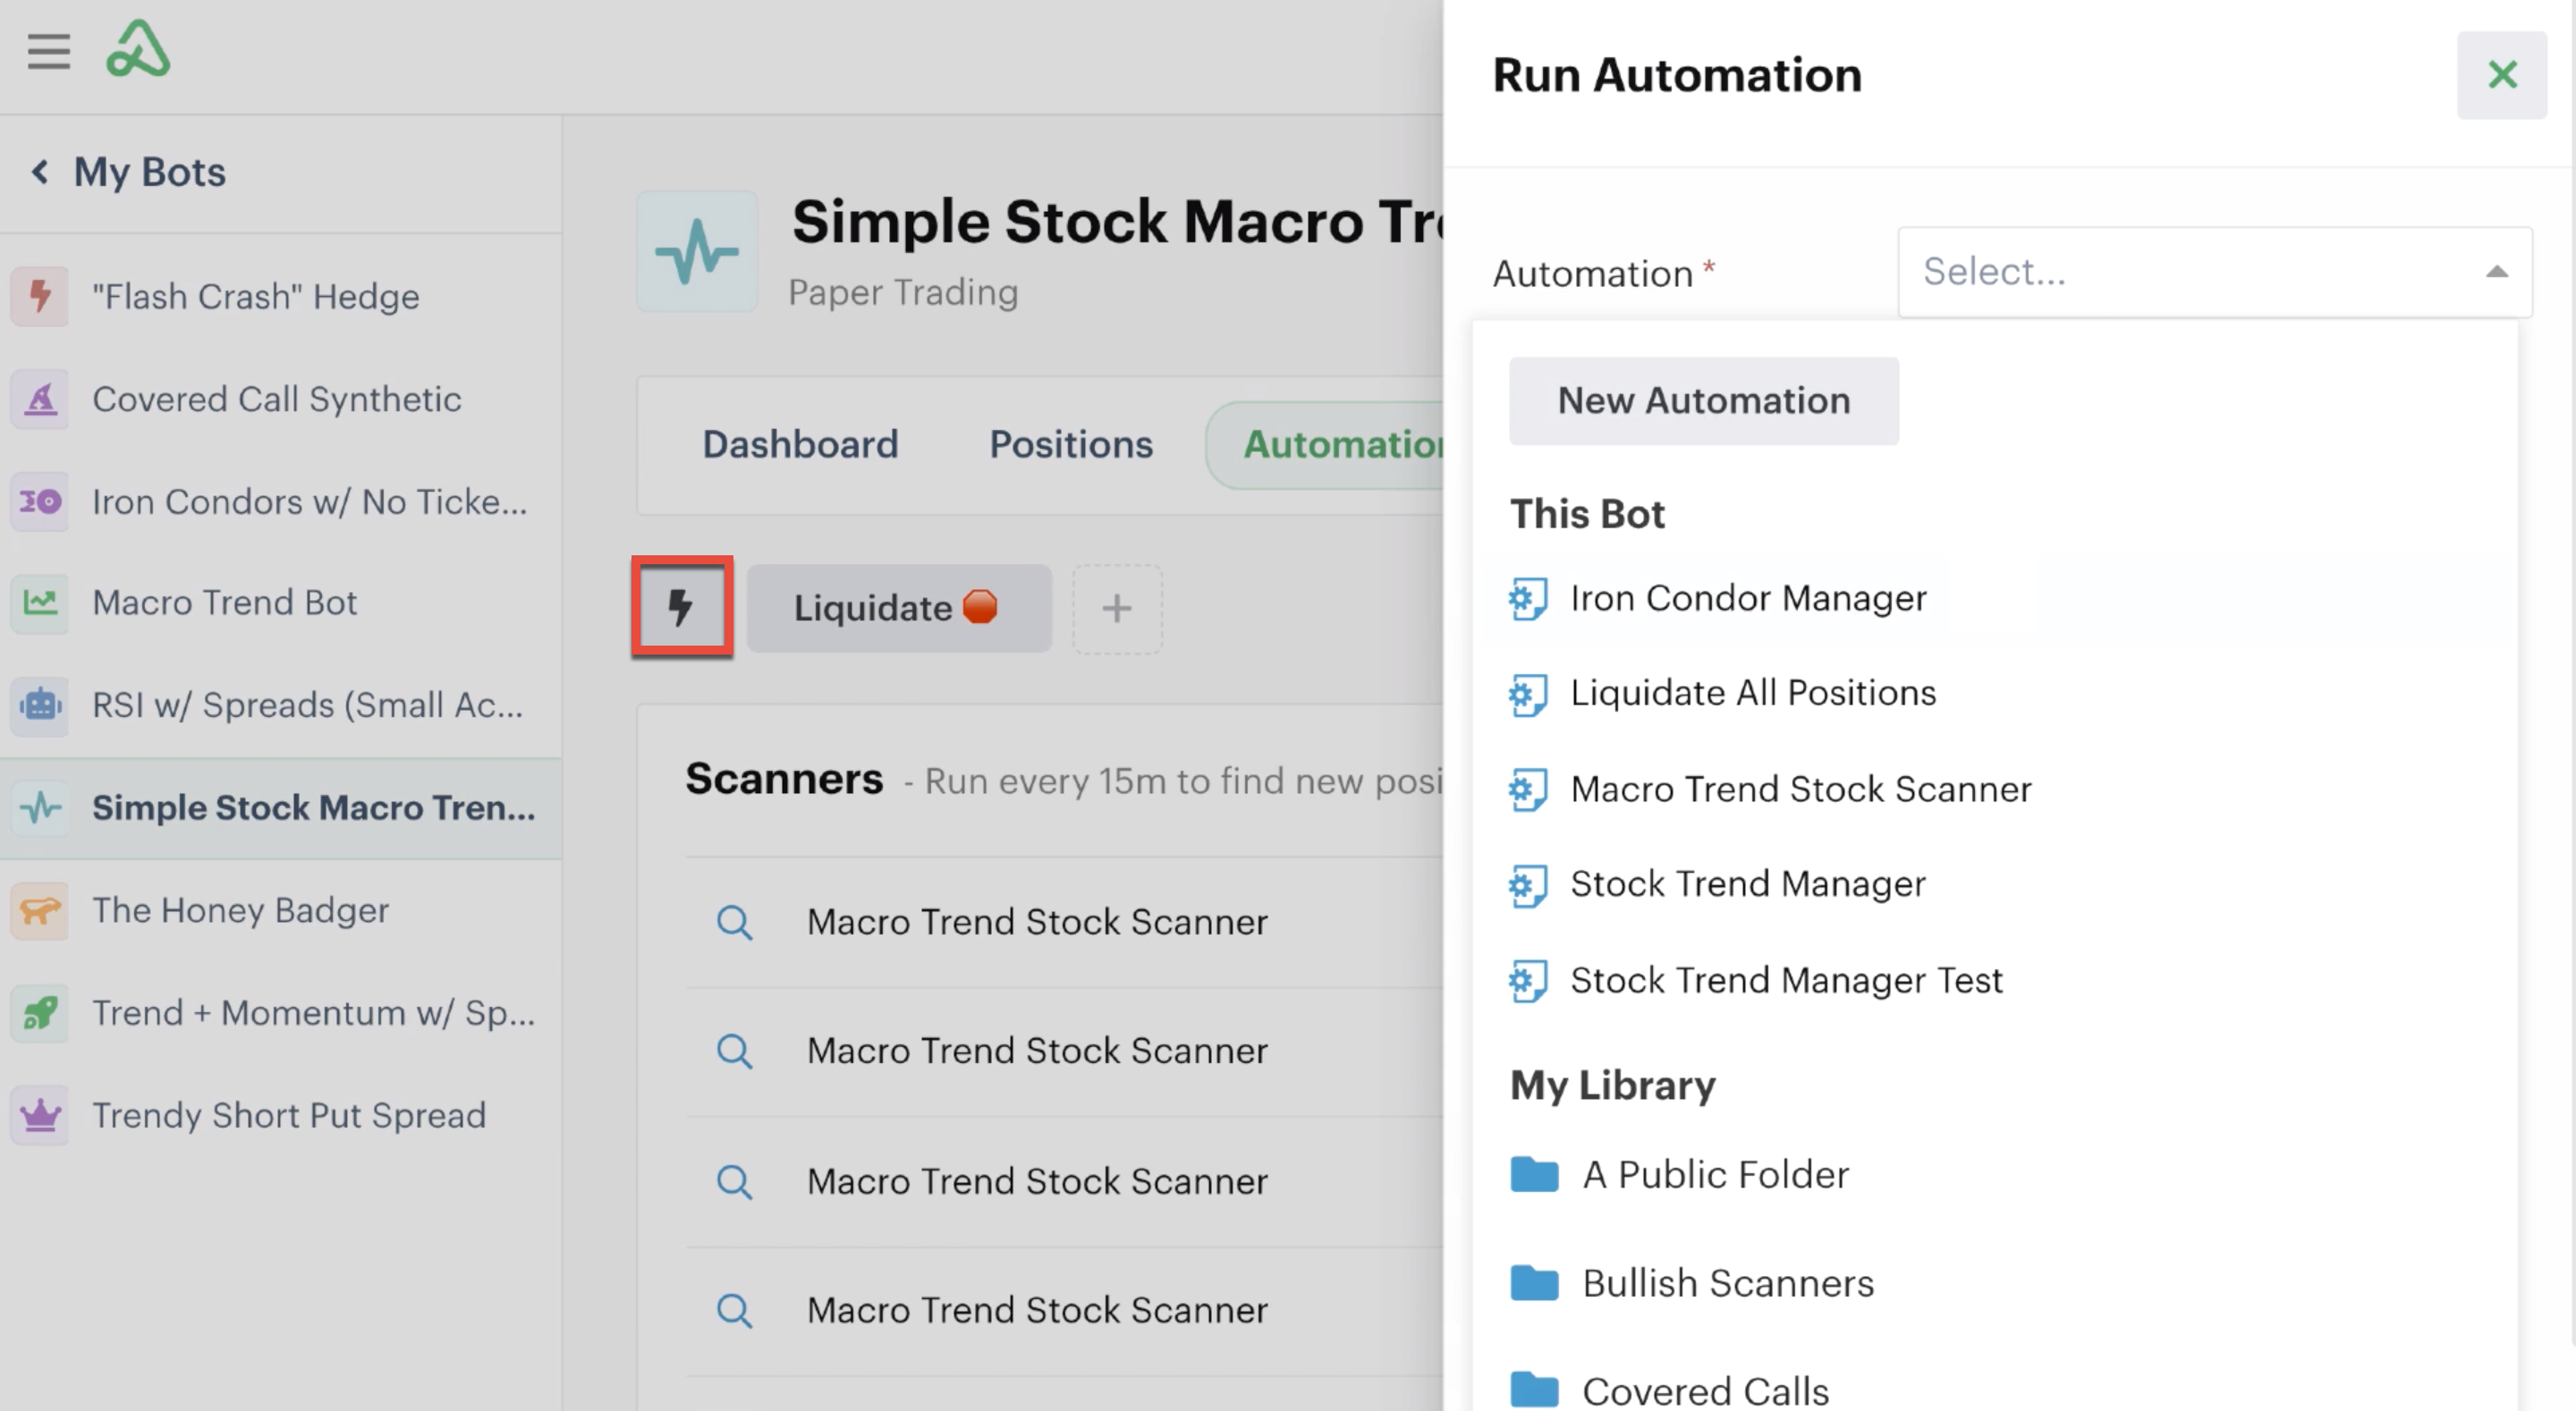The image size is (2576, 1411).
Task: Click the Paper Trading label
Action: tap(903, 293)
